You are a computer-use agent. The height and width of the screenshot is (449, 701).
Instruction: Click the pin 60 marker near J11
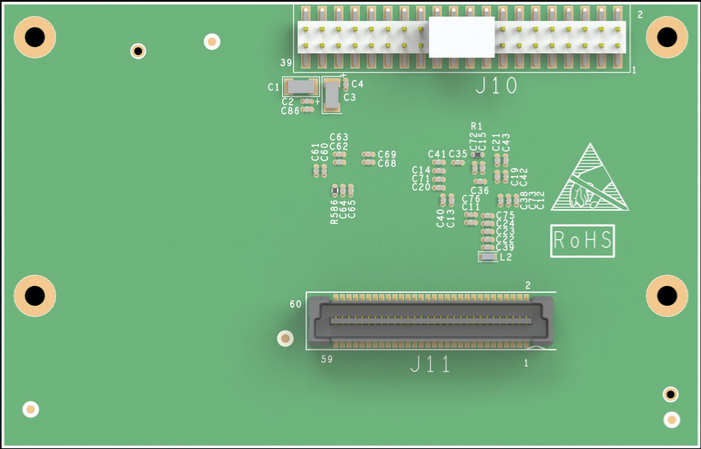tap(296, 304)
